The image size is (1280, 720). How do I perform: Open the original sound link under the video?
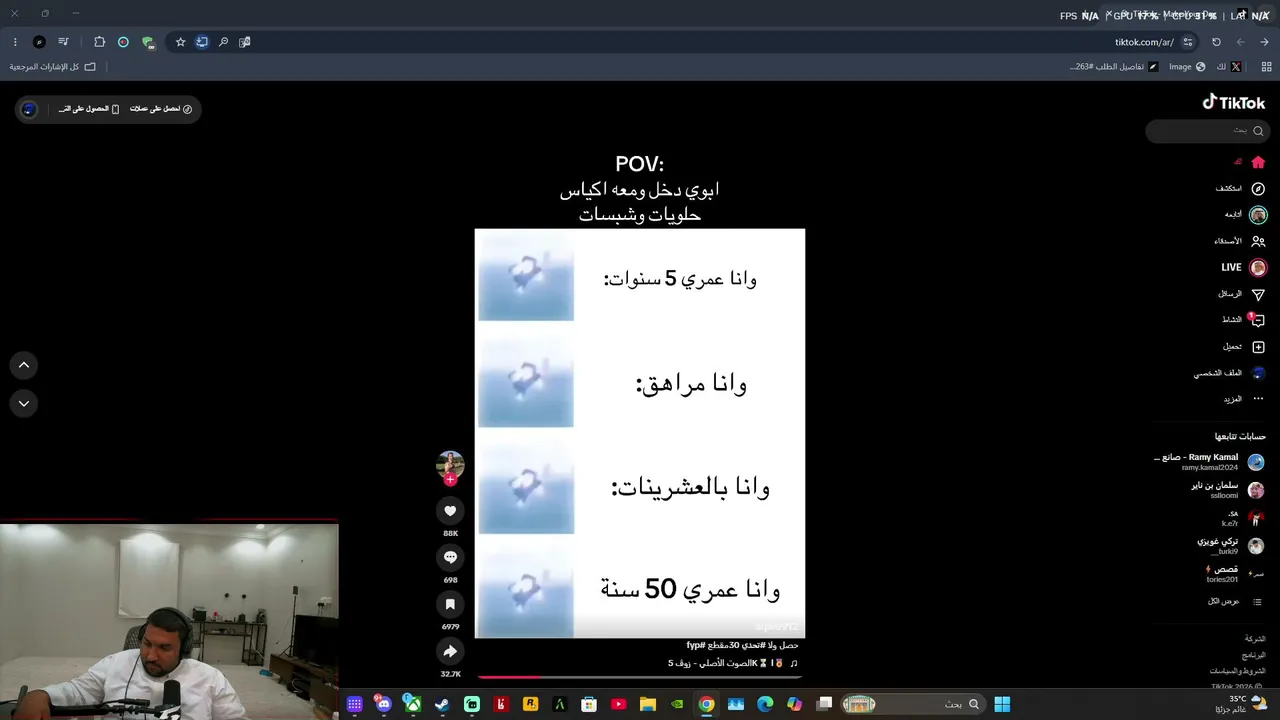pos(733,663)
